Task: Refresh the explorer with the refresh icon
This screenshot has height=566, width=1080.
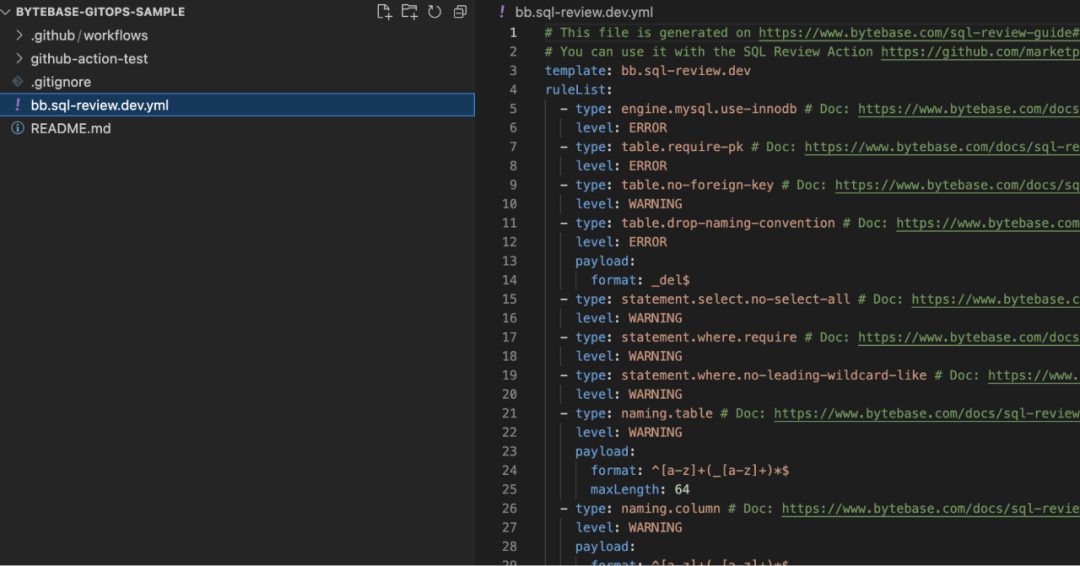Action: point(435,12)
